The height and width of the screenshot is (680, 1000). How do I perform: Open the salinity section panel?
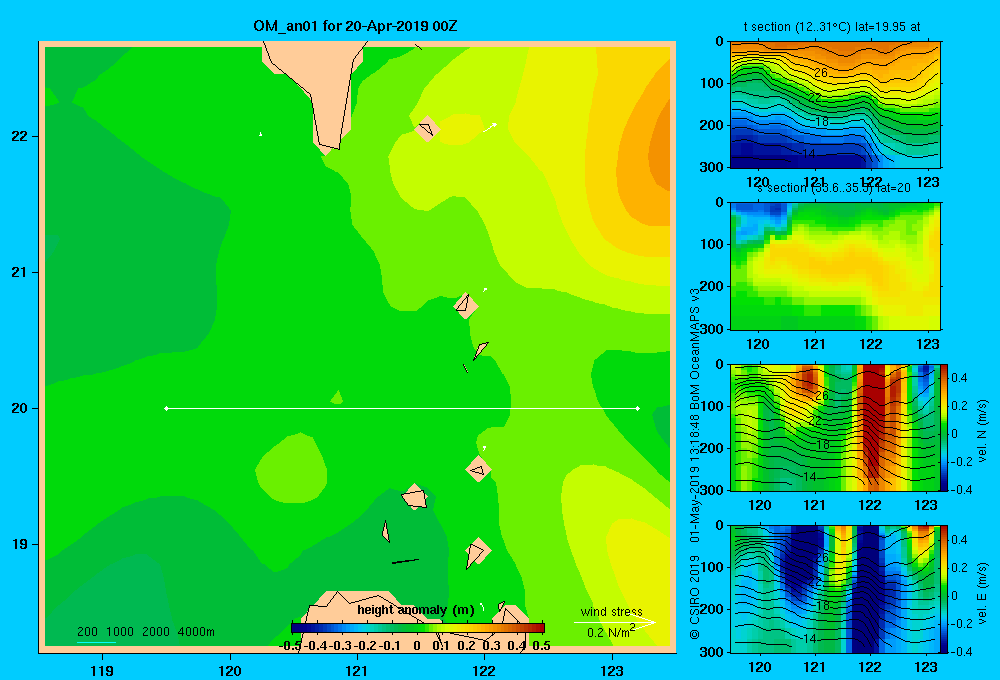(x=835, y=266)
